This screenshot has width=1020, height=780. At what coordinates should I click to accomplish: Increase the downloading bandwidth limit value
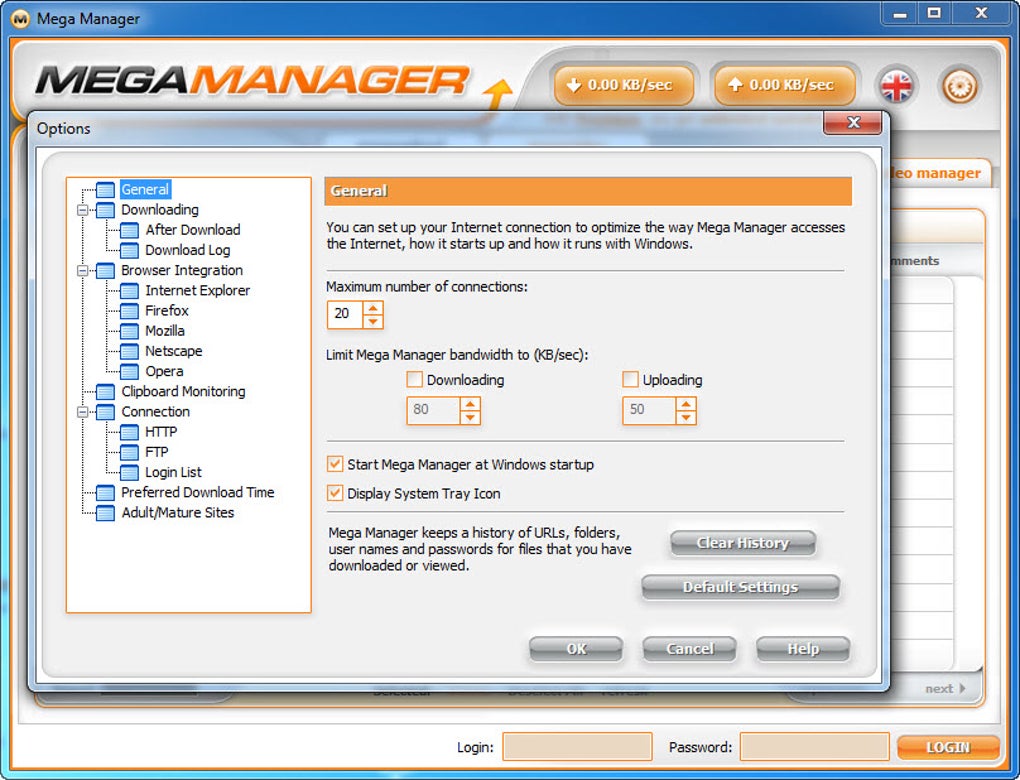[470, 403]
